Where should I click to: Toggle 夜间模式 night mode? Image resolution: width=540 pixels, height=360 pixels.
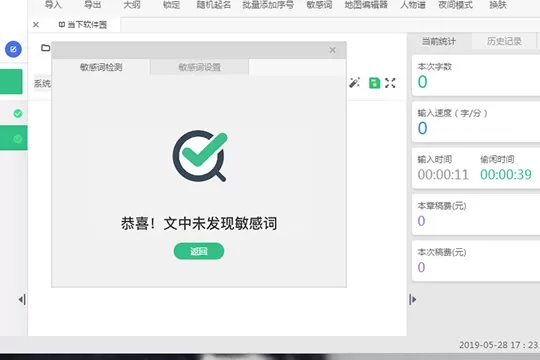455,5
